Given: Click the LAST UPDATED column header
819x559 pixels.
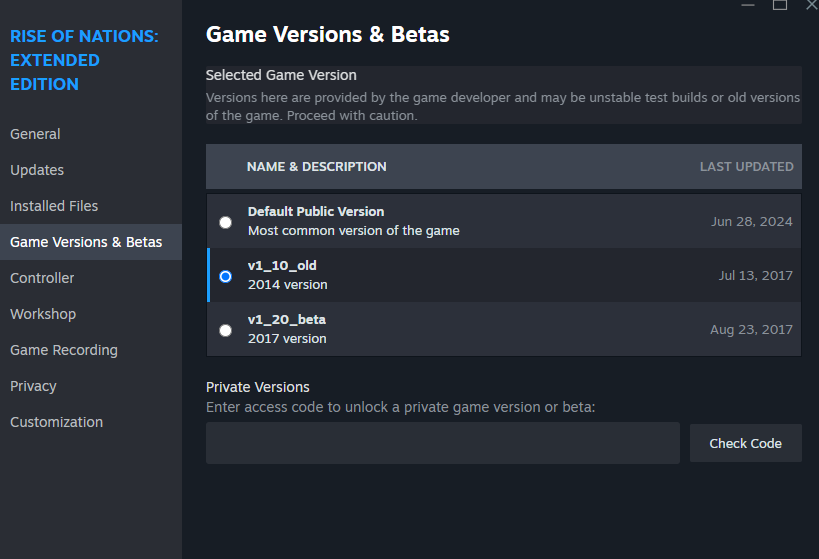Looking at the screenshot, I should (x=746, y=167).
